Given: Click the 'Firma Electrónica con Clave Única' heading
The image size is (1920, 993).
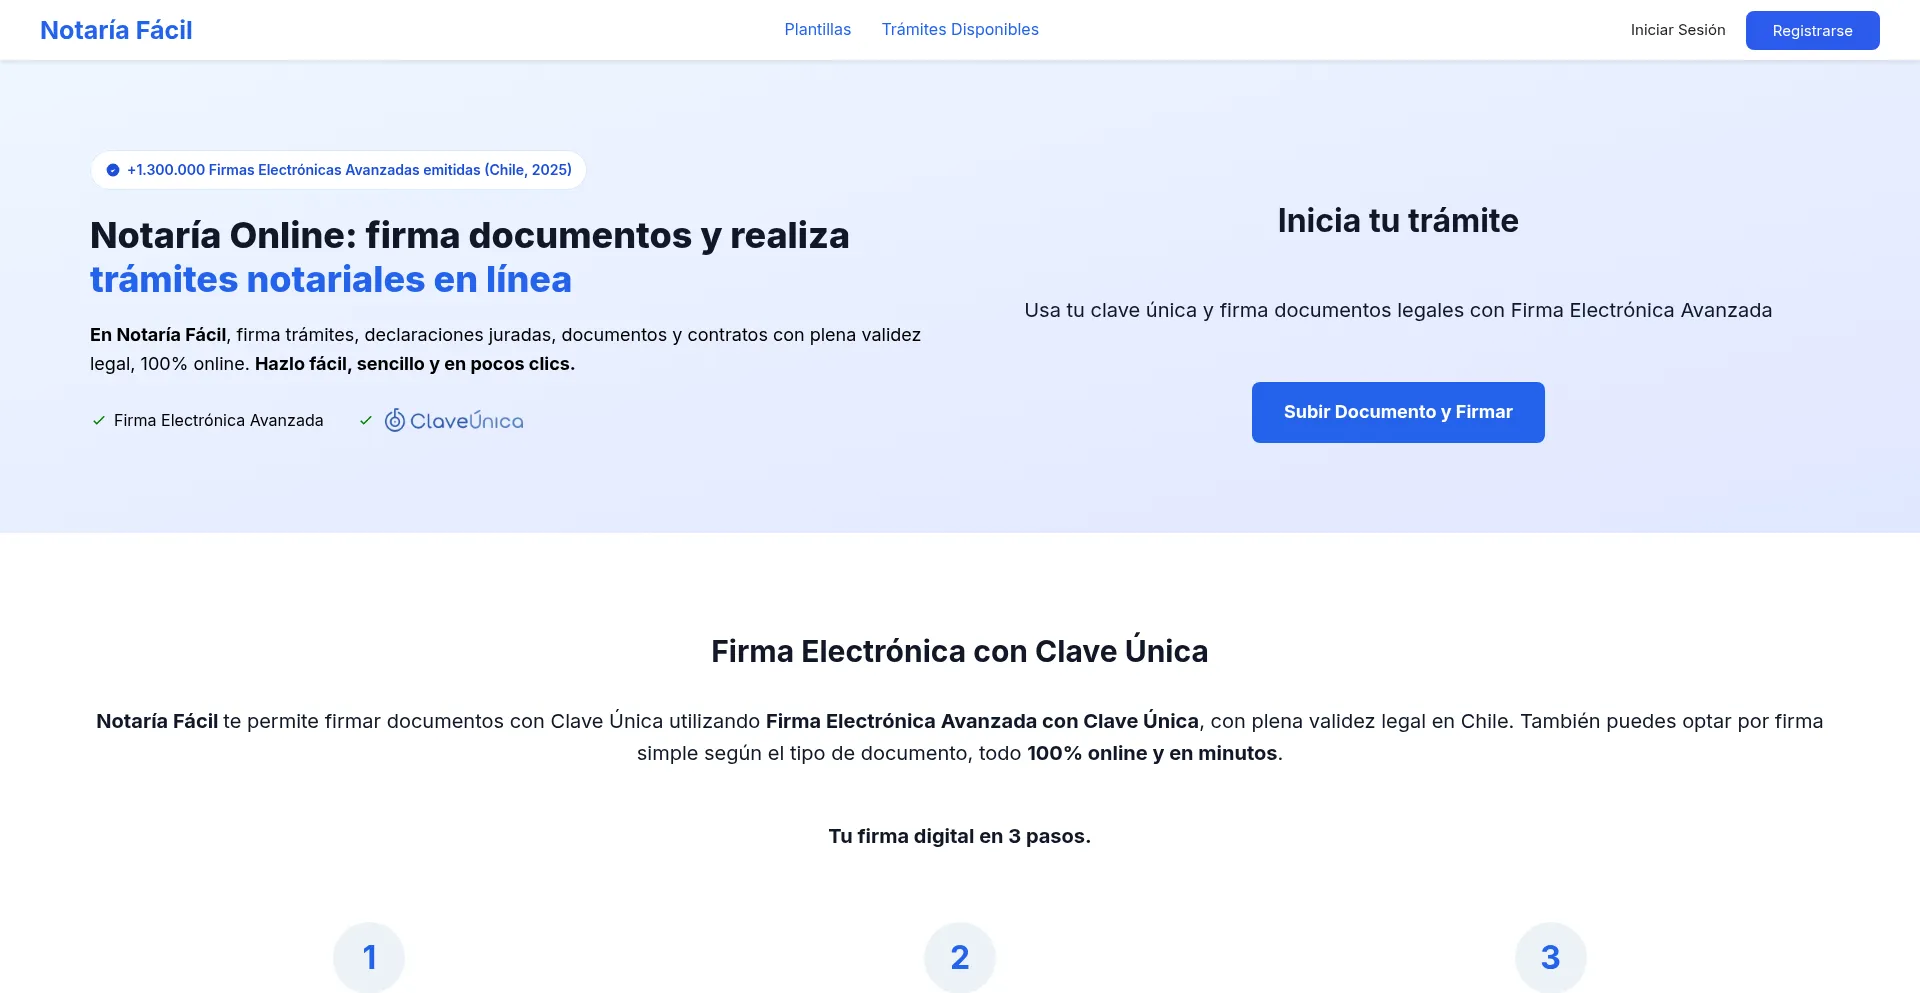Looking at the screenshot, I should pyautogui.click(x=960, y=651).
